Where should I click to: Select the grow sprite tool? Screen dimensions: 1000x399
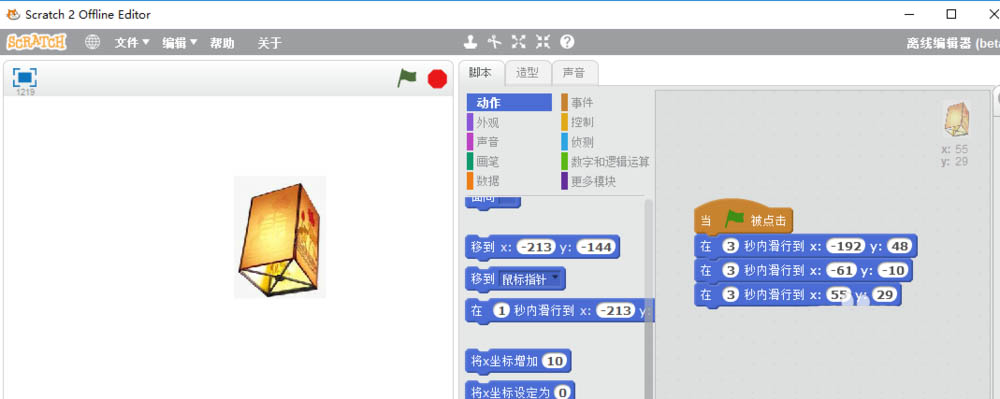click(x=518, y=42)
